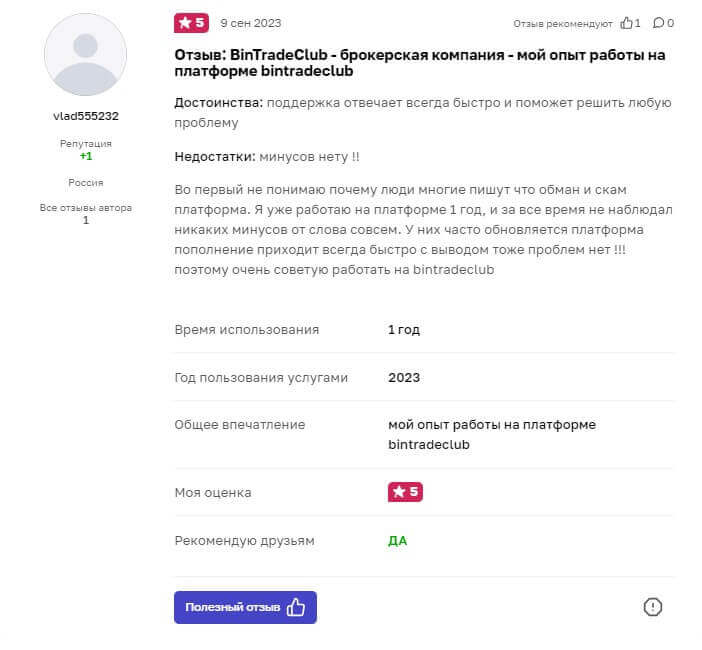Screen dimensions: 702x650
Task: Click the +1 reputation value
Action: (x=86, y=157)
